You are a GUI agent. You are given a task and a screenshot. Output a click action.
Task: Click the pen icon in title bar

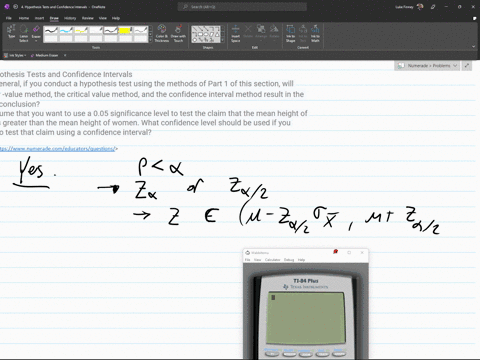[433, 7]
